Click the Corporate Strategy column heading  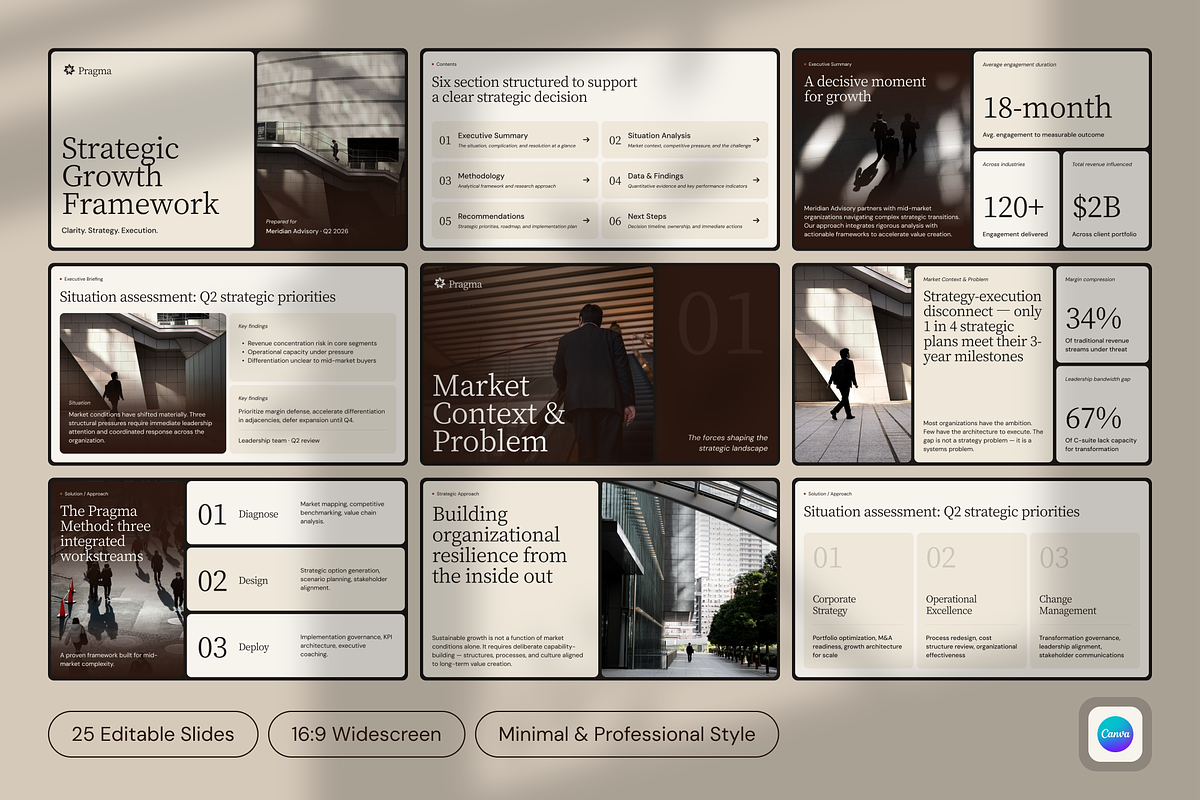coord(834,605)
